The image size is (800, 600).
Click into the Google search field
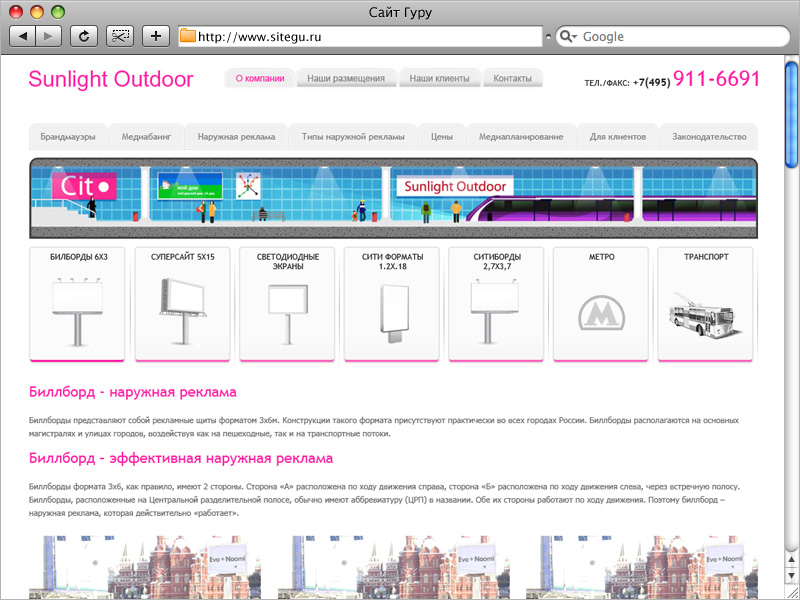point(672,36)
